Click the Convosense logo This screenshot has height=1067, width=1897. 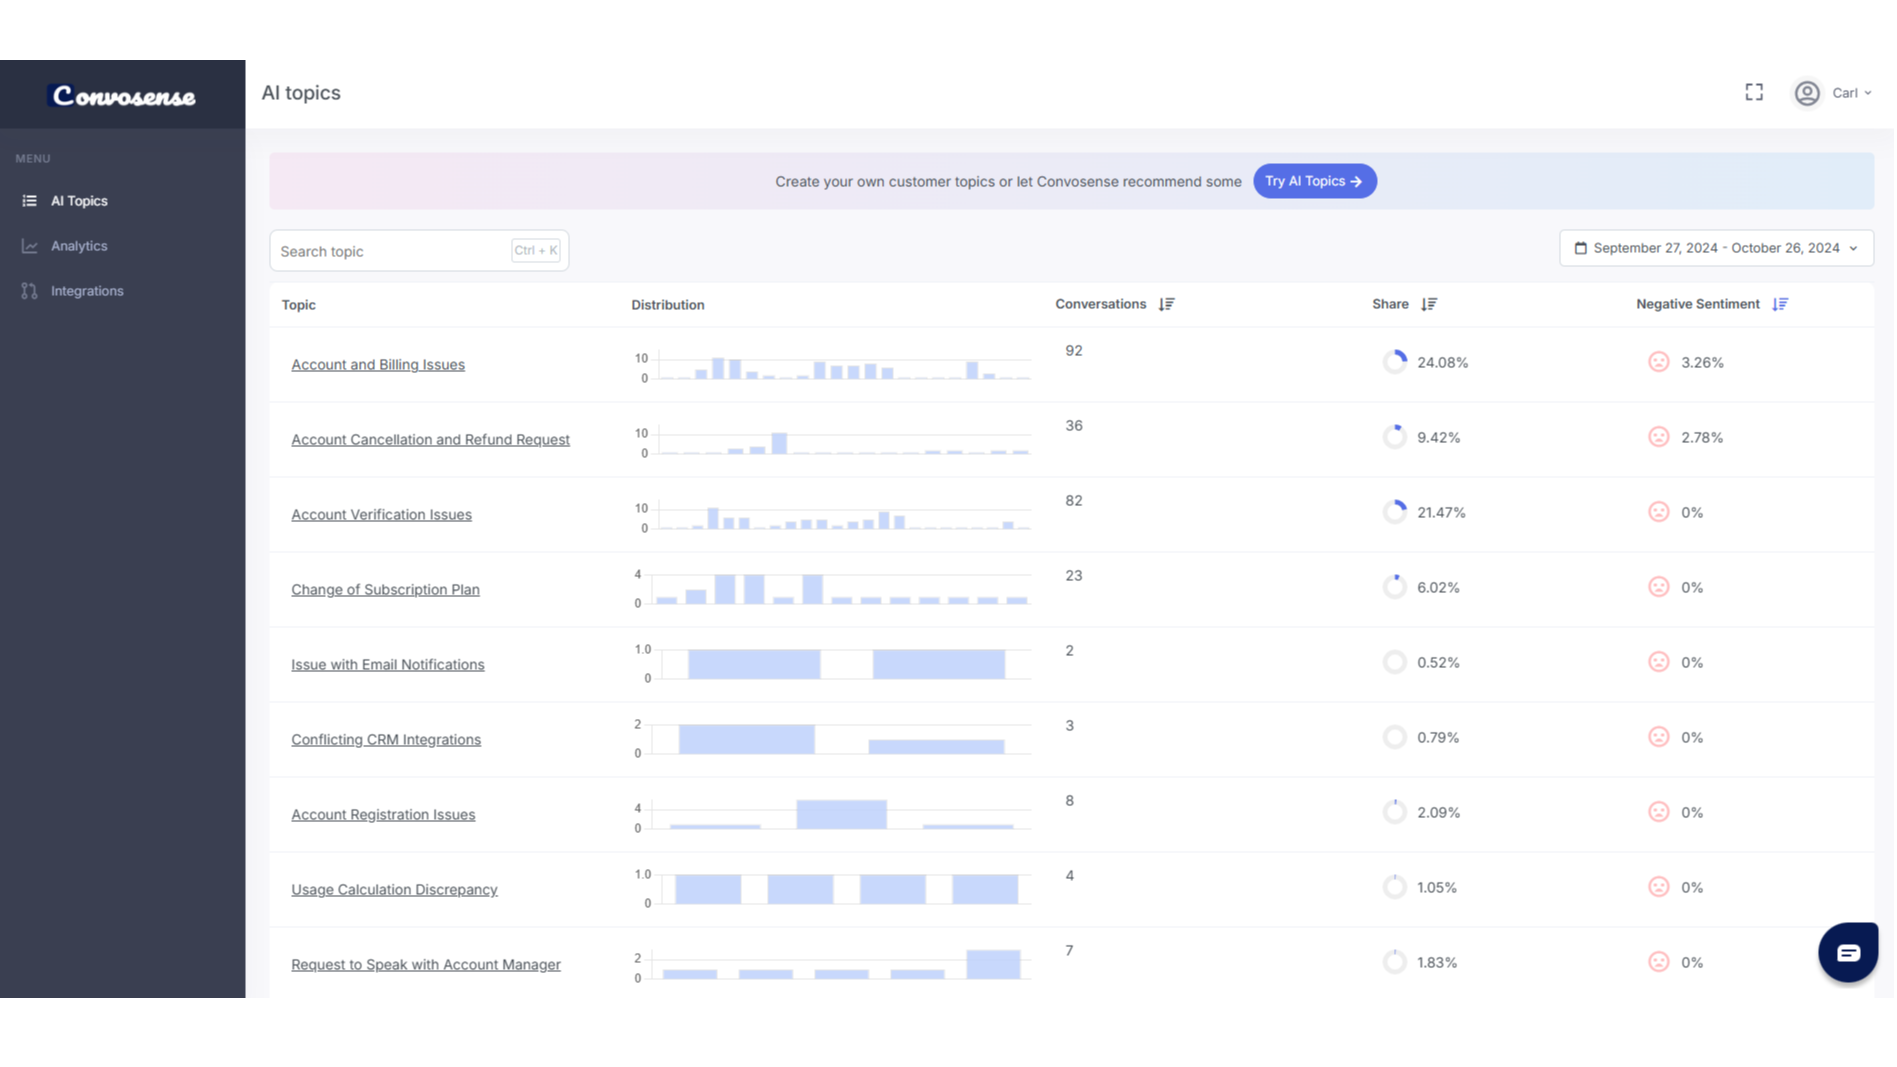[x=123, y=96]
